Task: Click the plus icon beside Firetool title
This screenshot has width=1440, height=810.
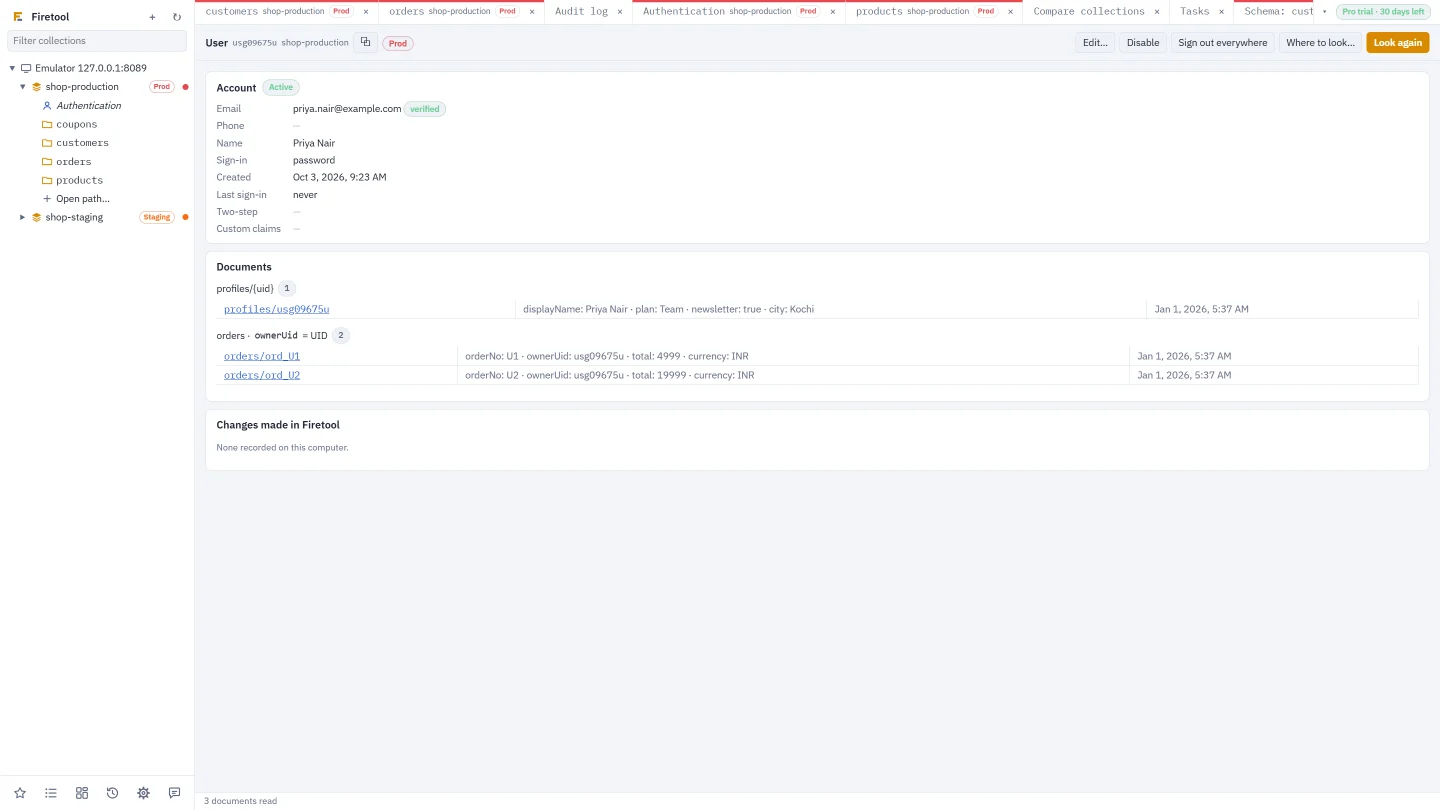Action: (152, 17)
